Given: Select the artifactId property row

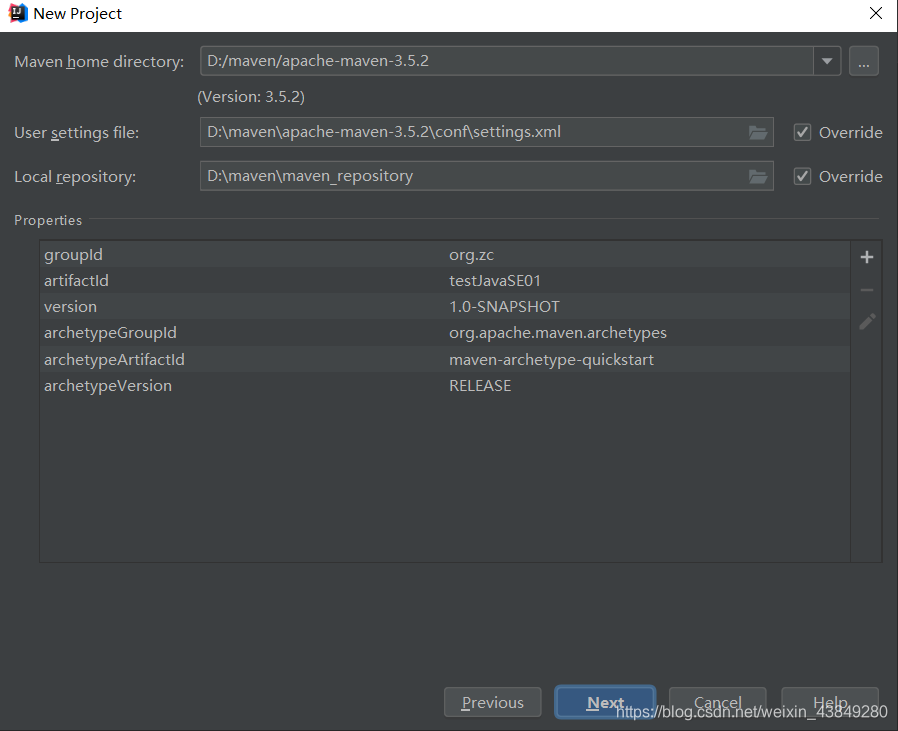Looking at the screenshot, I should coord(445,281).
